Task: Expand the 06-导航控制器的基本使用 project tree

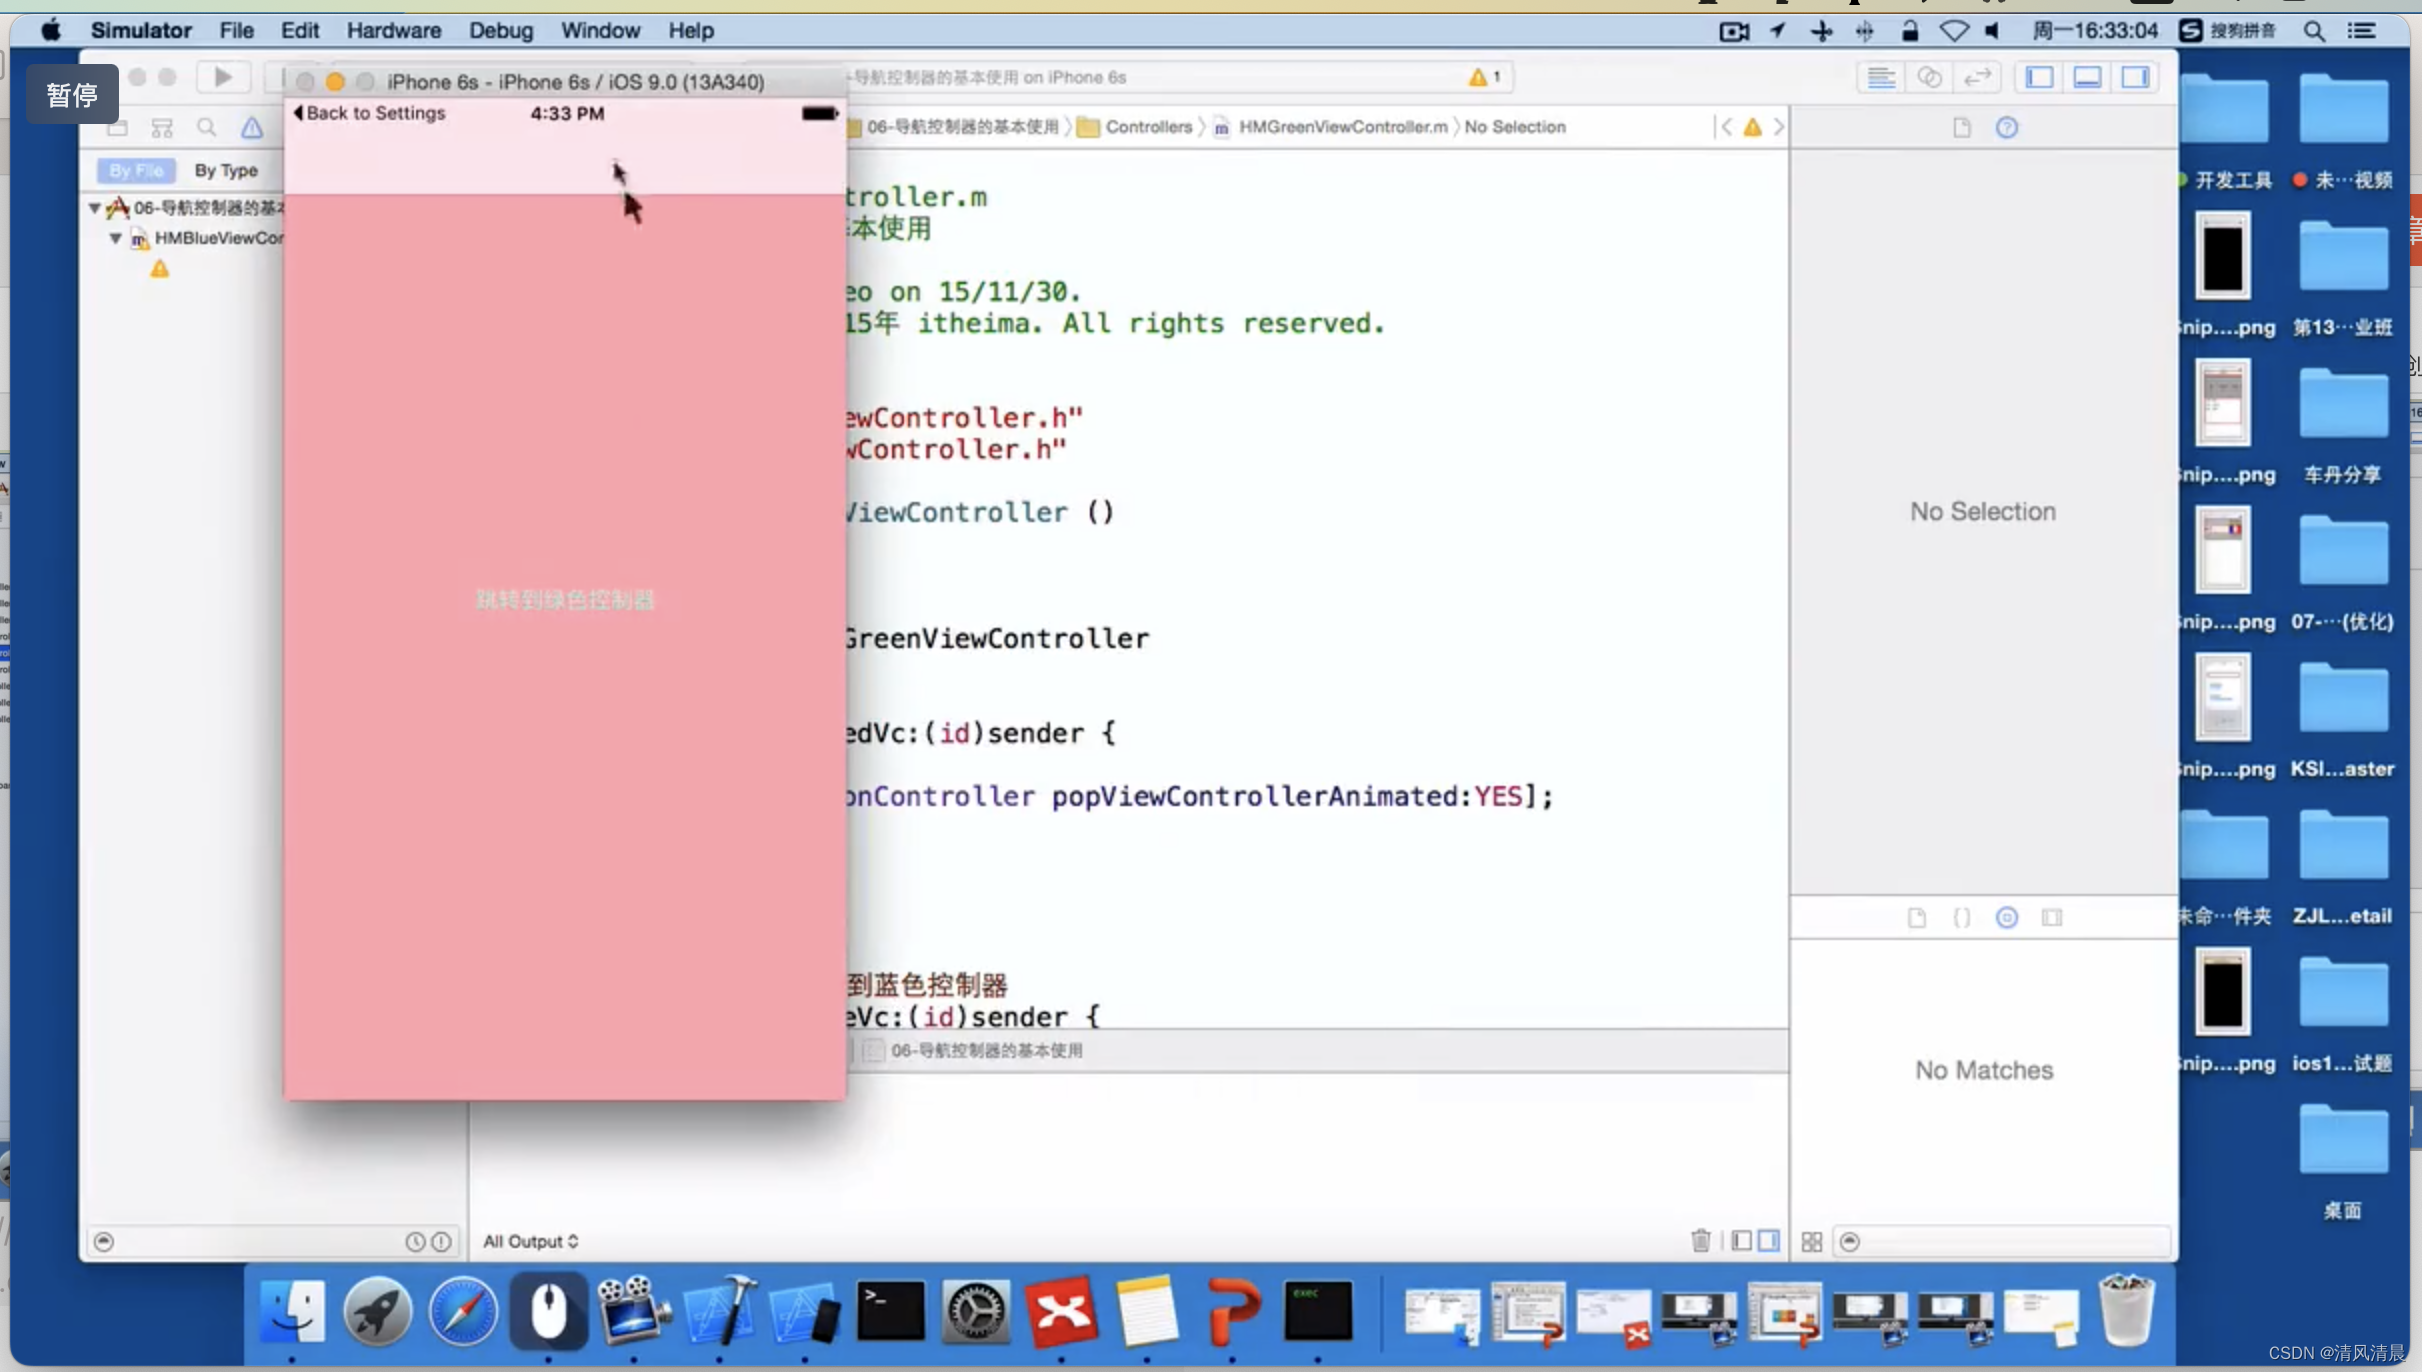Action: pyautogui.click(x=95, y=206)
